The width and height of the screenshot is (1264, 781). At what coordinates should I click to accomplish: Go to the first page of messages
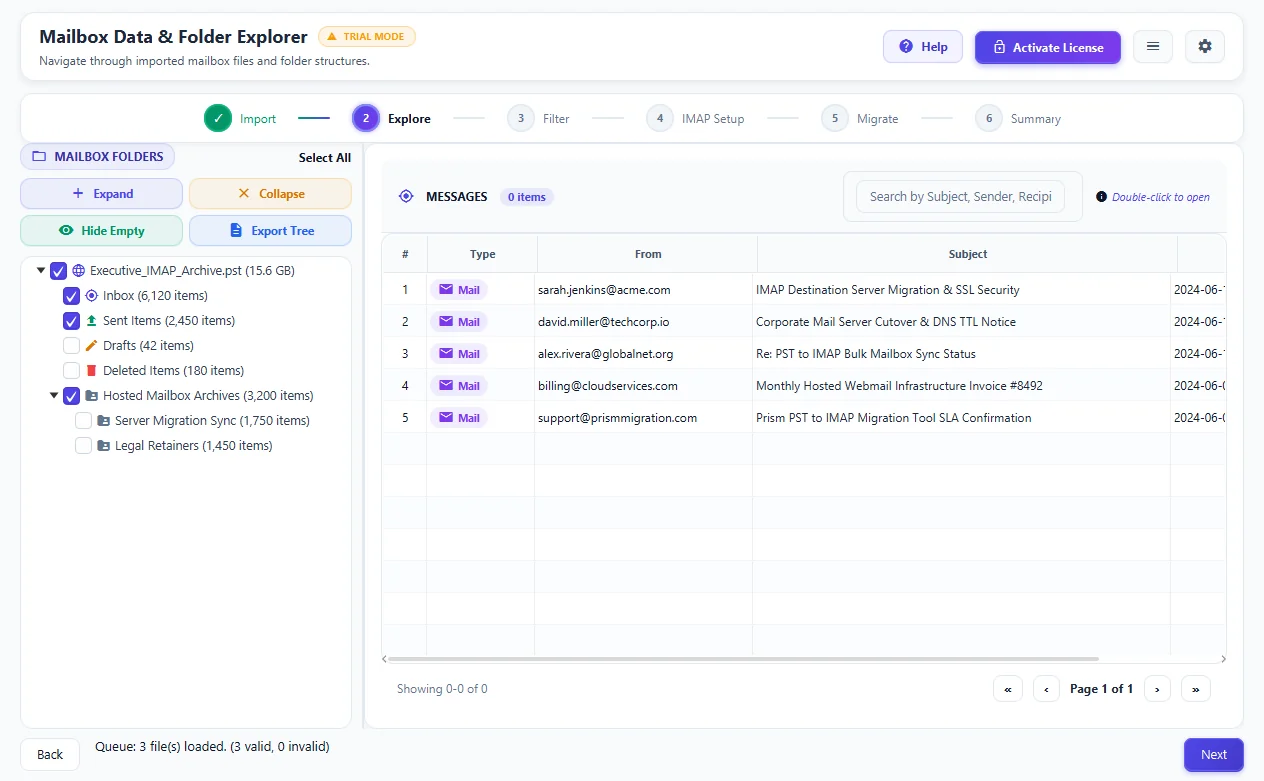coord(1008,688)
